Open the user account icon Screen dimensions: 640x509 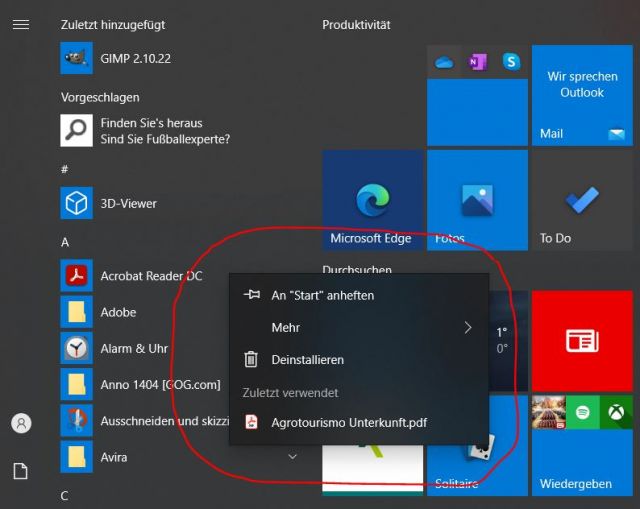pyautogui.click(x=21, y=423)
